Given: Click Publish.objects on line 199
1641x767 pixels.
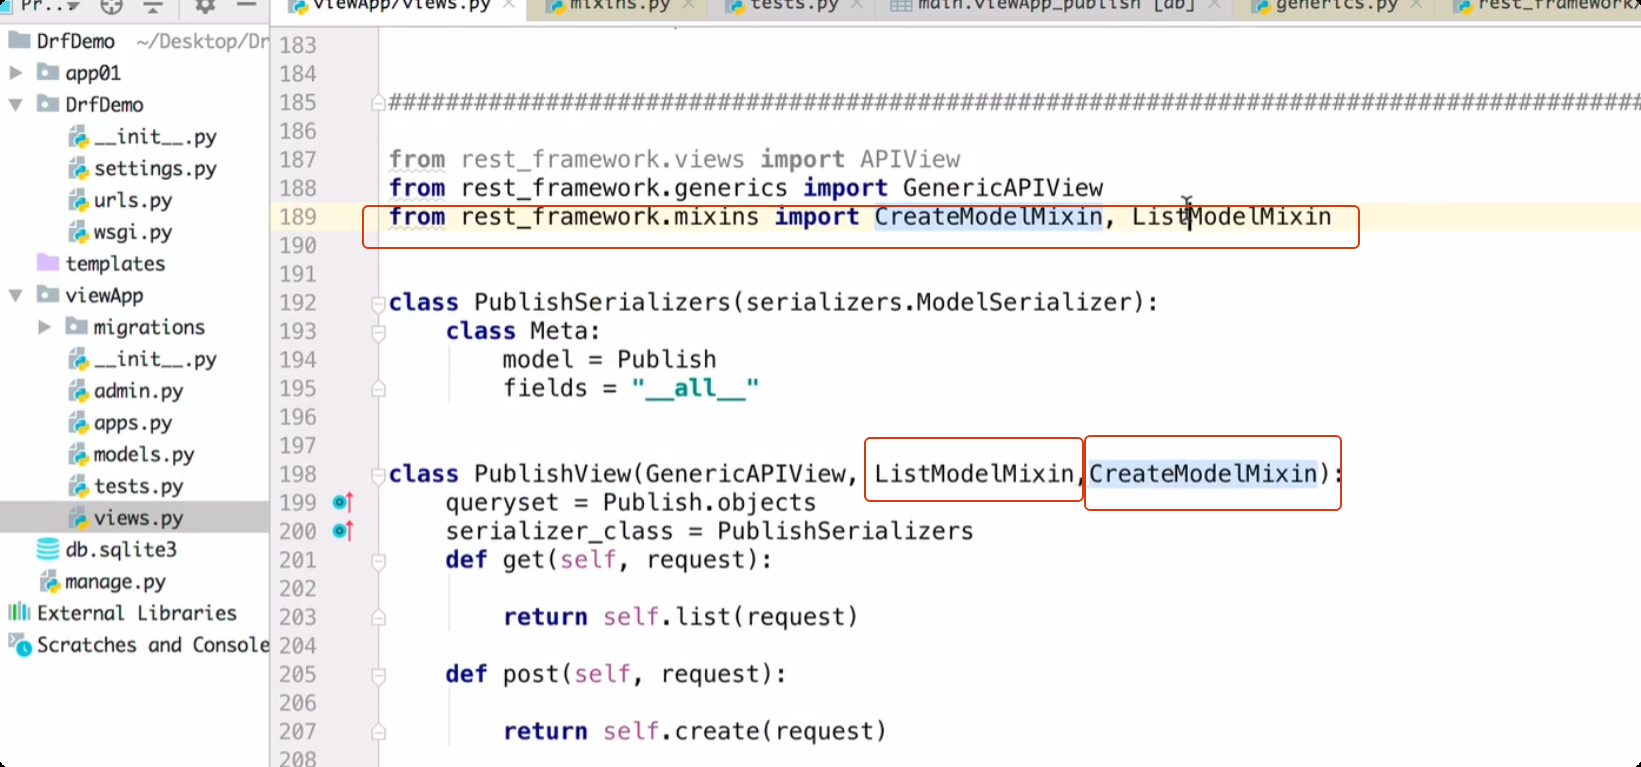Looking at the screenshot, I should [x=709, y=502].
